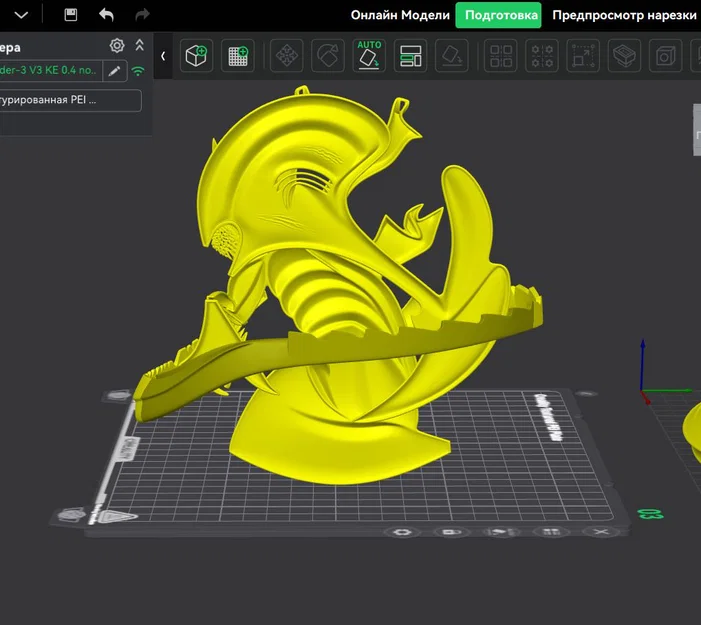Open the textured PEI bed type dropdown
Viewport: 701px width, 625px height.
71,100
